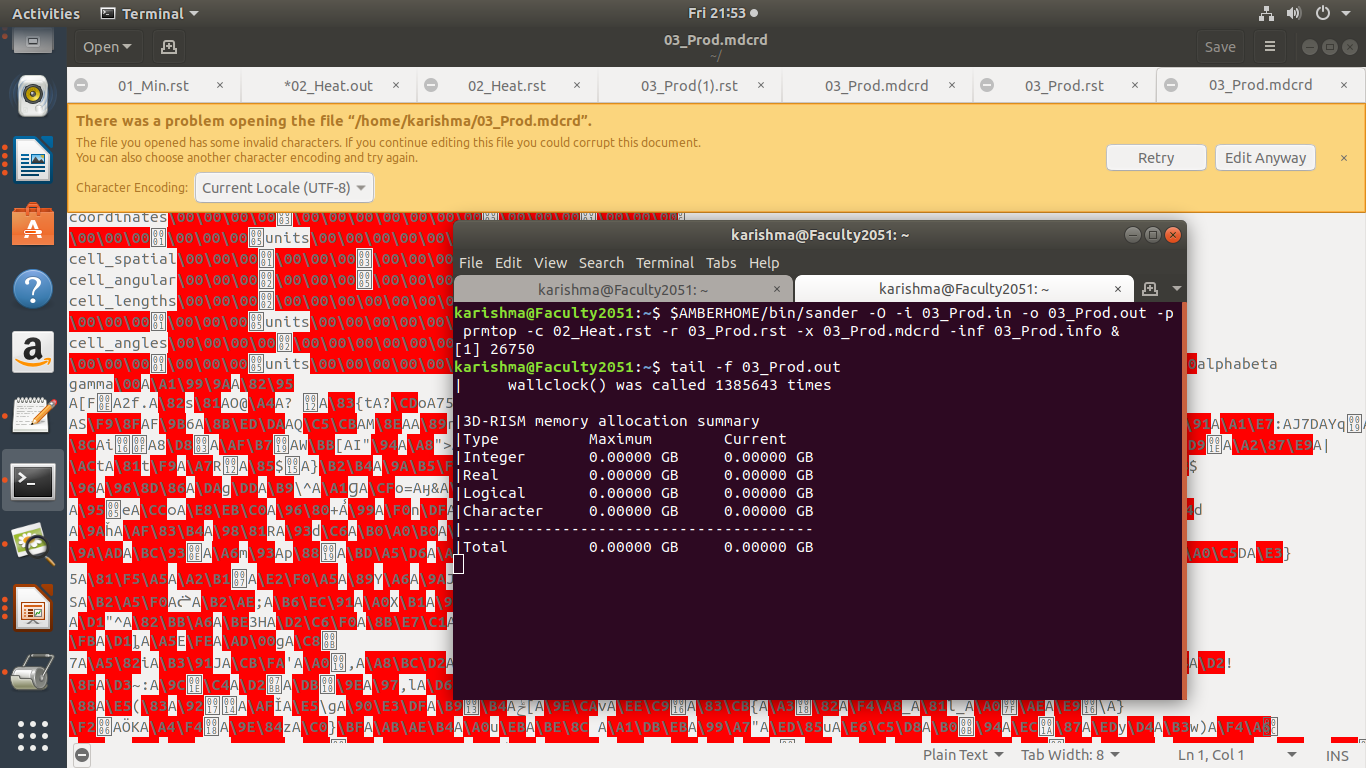The height and width of the screenshot is (768, 1366).
Task: Close the 01_Min.rst tab
Action: pos(220,86)
